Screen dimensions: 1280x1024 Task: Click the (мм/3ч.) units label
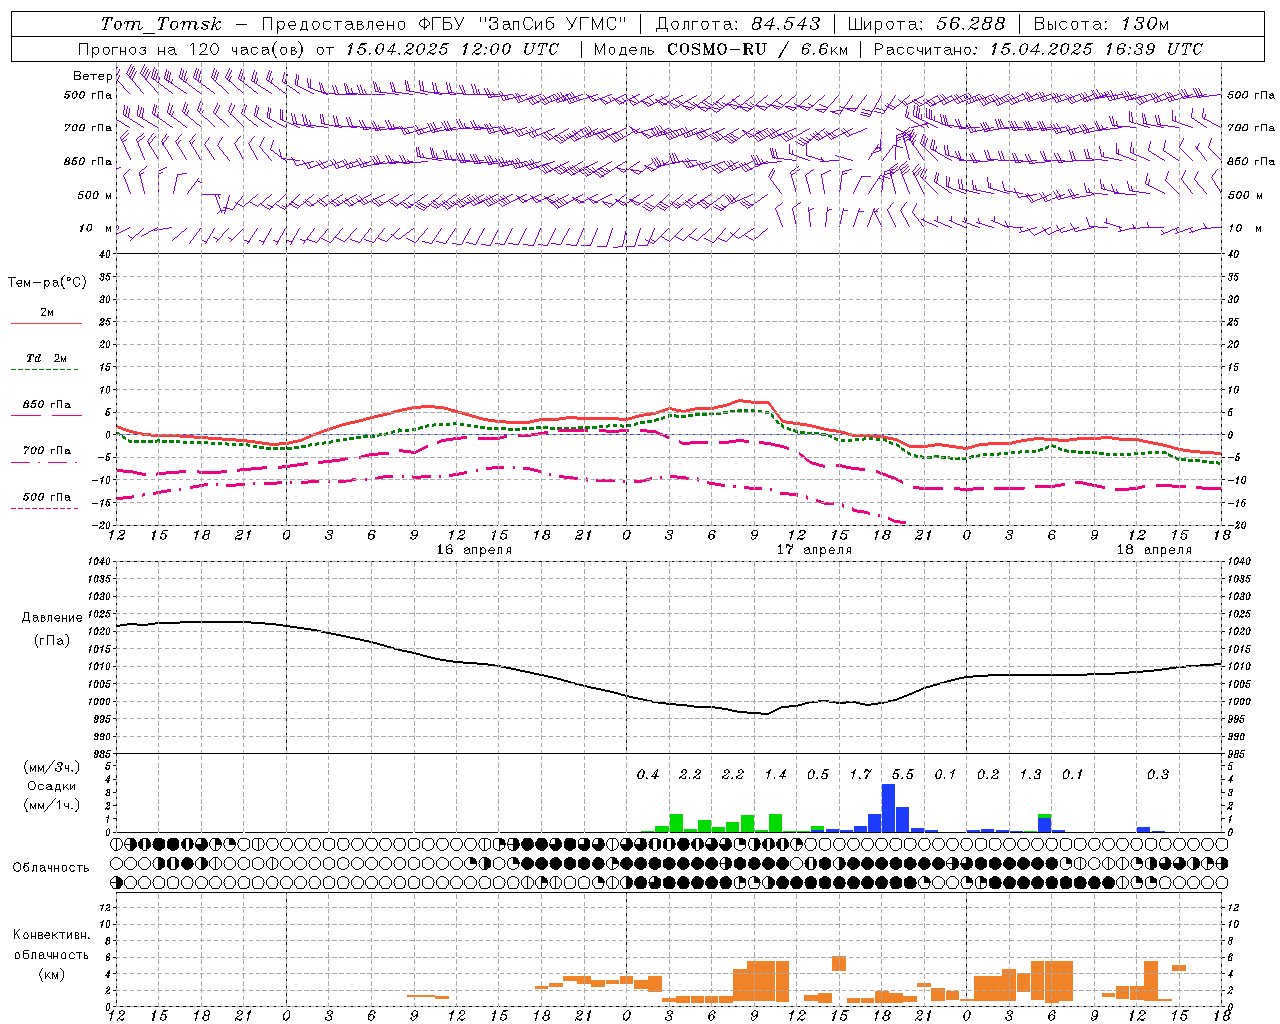(x=51, y=767)
